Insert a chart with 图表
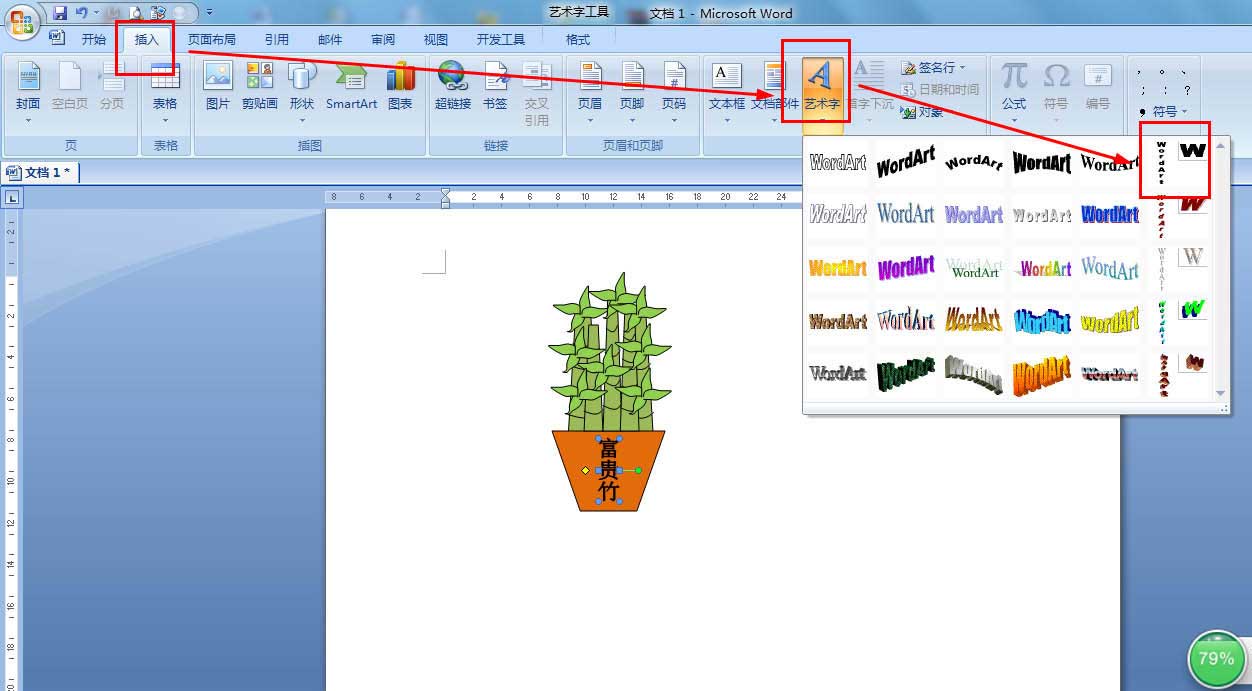1252x691 pixels. coord(400,88)
